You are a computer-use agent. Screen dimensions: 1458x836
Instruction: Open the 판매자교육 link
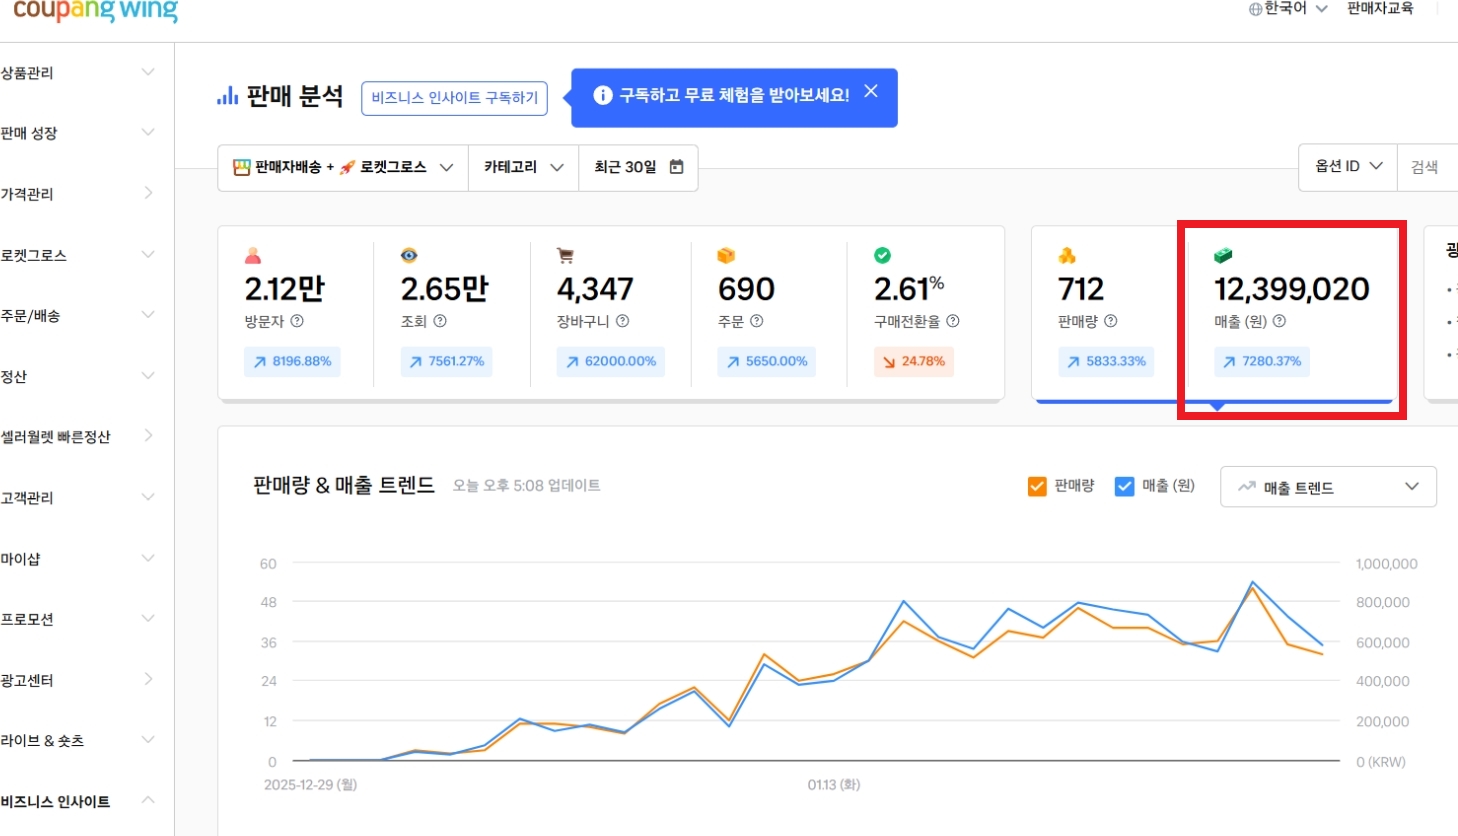pyautogui.click(x=1380, y=9)
